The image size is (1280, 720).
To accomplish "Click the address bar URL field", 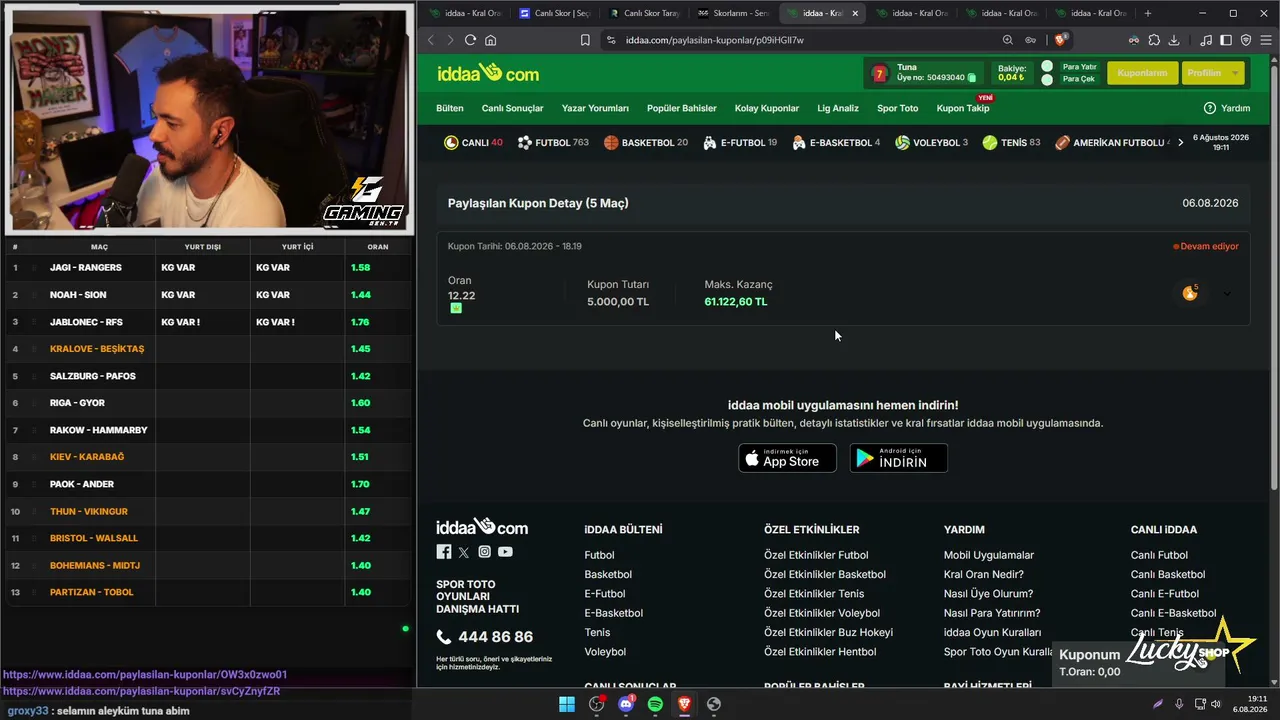I will [x=800, y=40].
